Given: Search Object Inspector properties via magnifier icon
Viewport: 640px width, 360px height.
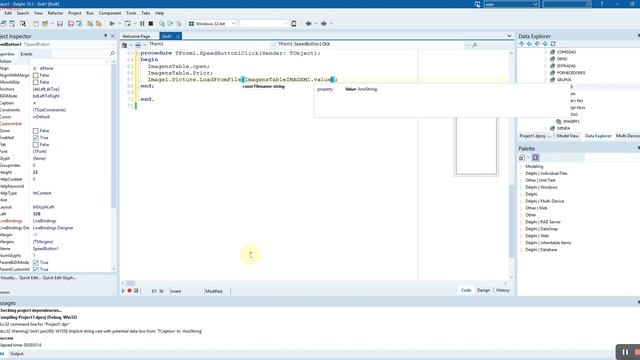Looking at the screenshot, I should coord(112,54).
